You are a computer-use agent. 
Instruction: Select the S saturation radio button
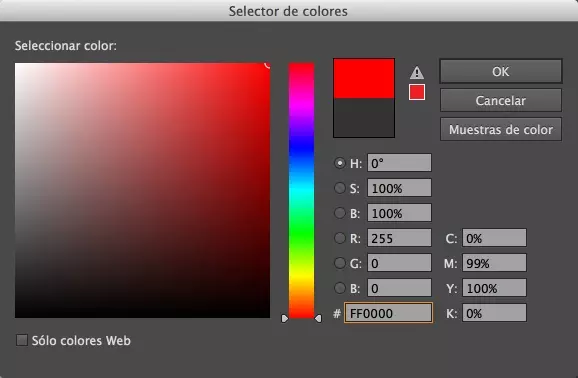tap(340, 188)
